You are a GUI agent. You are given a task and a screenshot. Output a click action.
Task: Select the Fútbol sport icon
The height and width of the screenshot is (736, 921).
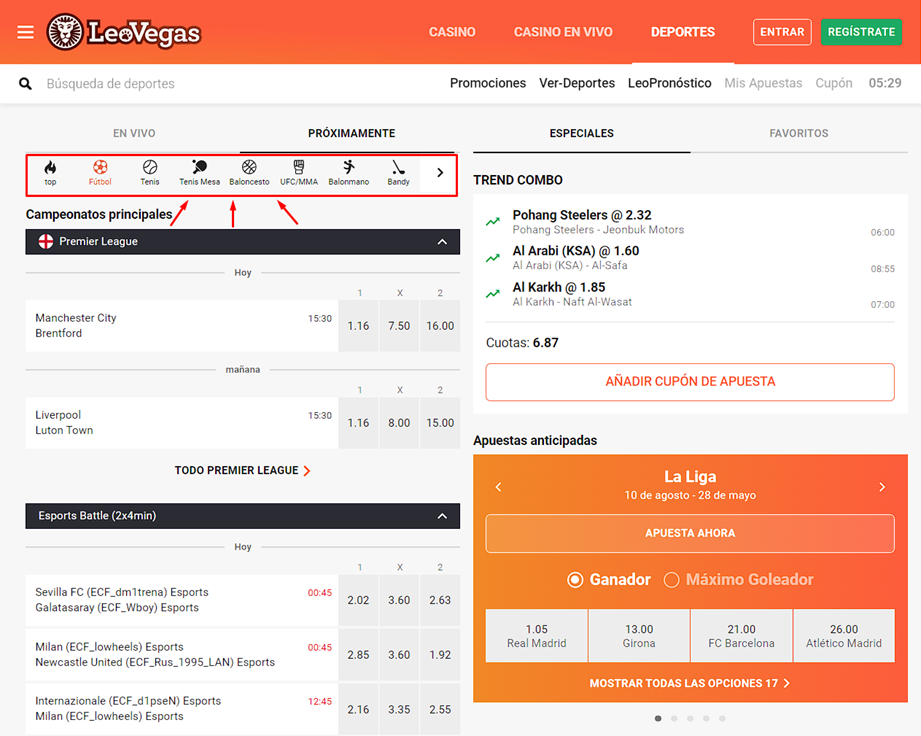tap(100, 173)
